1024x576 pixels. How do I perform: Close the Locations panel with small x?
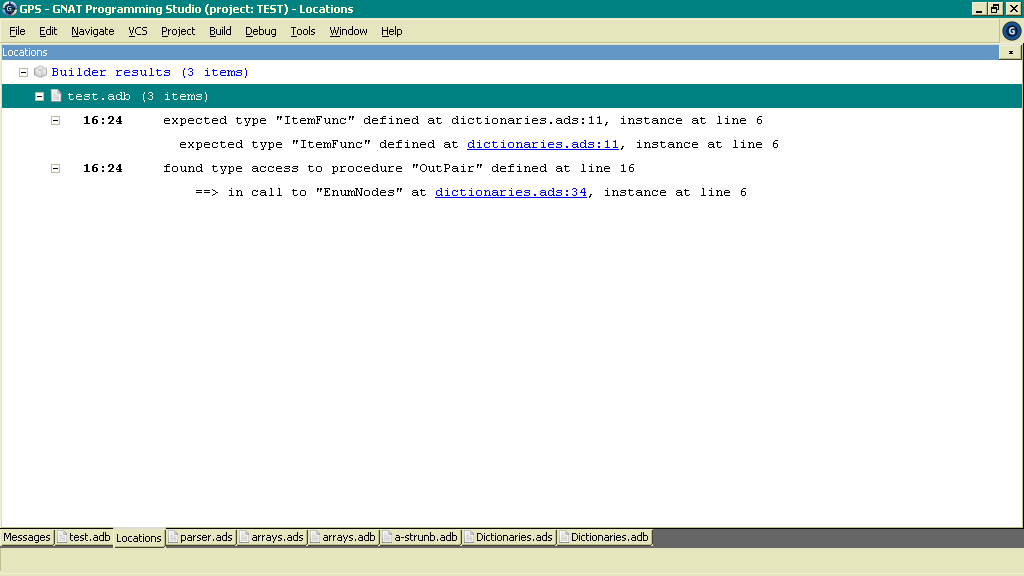[x=1011, y=52]
